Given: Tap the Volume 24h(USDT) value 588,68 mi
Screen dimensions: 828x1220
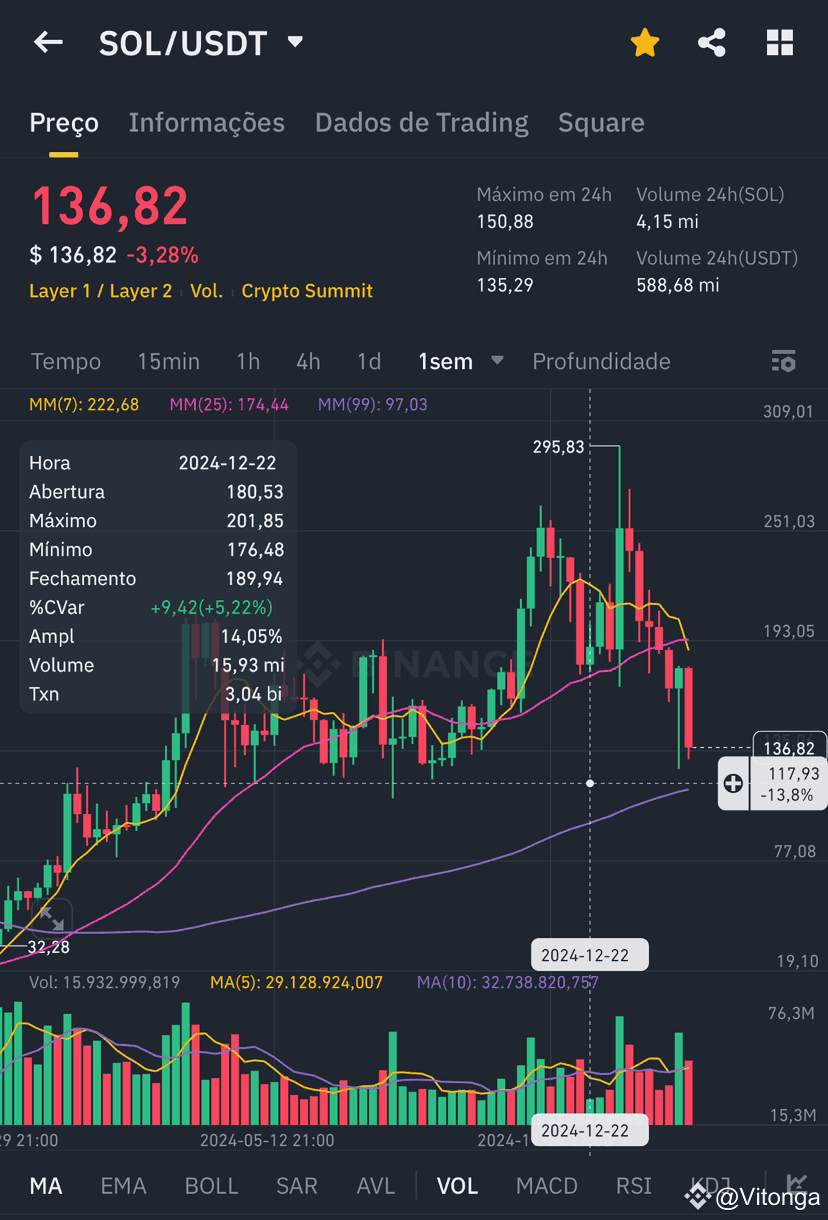Looking at the screenshot, I should pyautogui.click(x=678, y=285).
